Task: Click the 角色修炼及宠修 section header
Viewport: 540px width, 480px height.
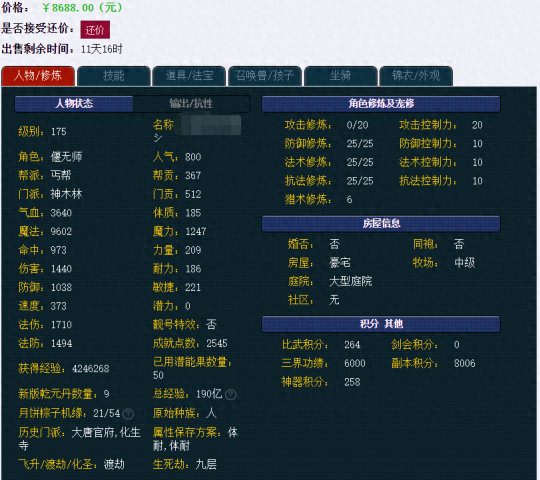Action: (x=381, y=104)
